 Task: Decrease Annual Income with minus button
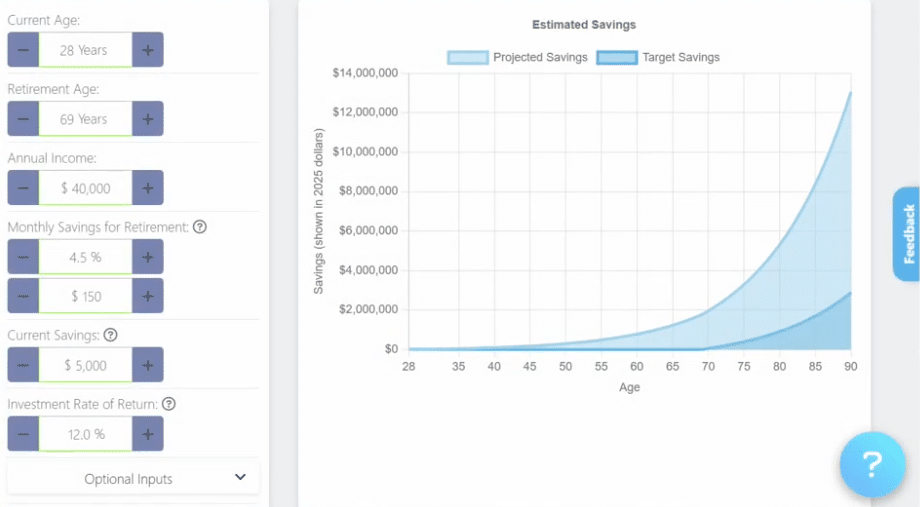[23, 188]
